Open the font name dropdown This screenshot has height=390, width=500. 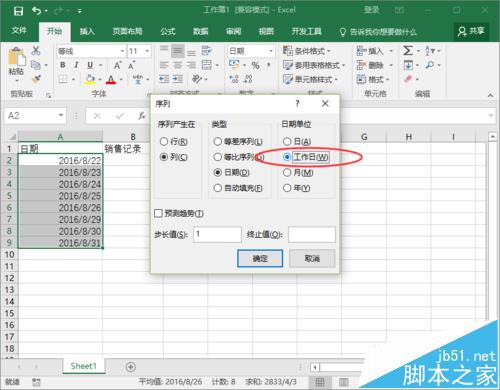pos(122,51)
